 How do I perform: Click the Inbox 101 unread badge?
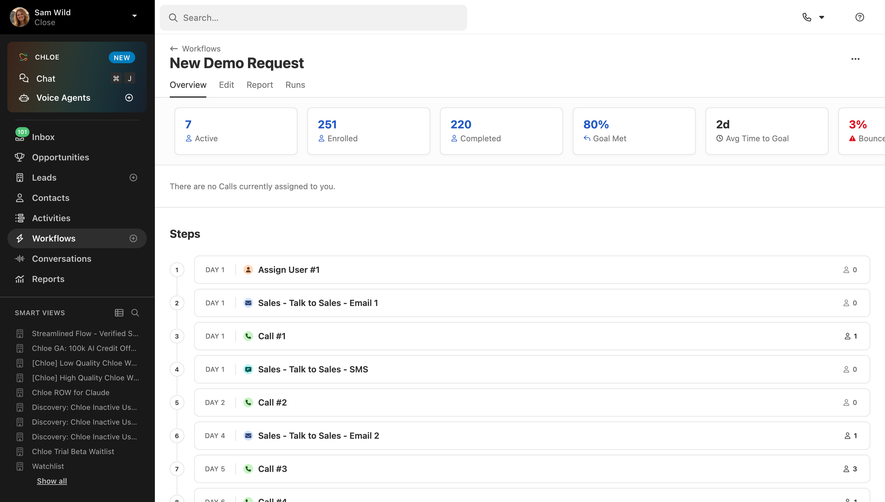pyautogui.click(x=22, y=132)
